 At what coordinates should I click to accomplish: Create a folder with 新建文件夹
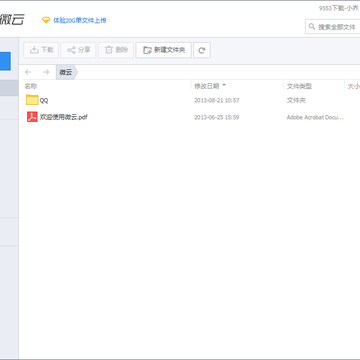click(163, 50)
